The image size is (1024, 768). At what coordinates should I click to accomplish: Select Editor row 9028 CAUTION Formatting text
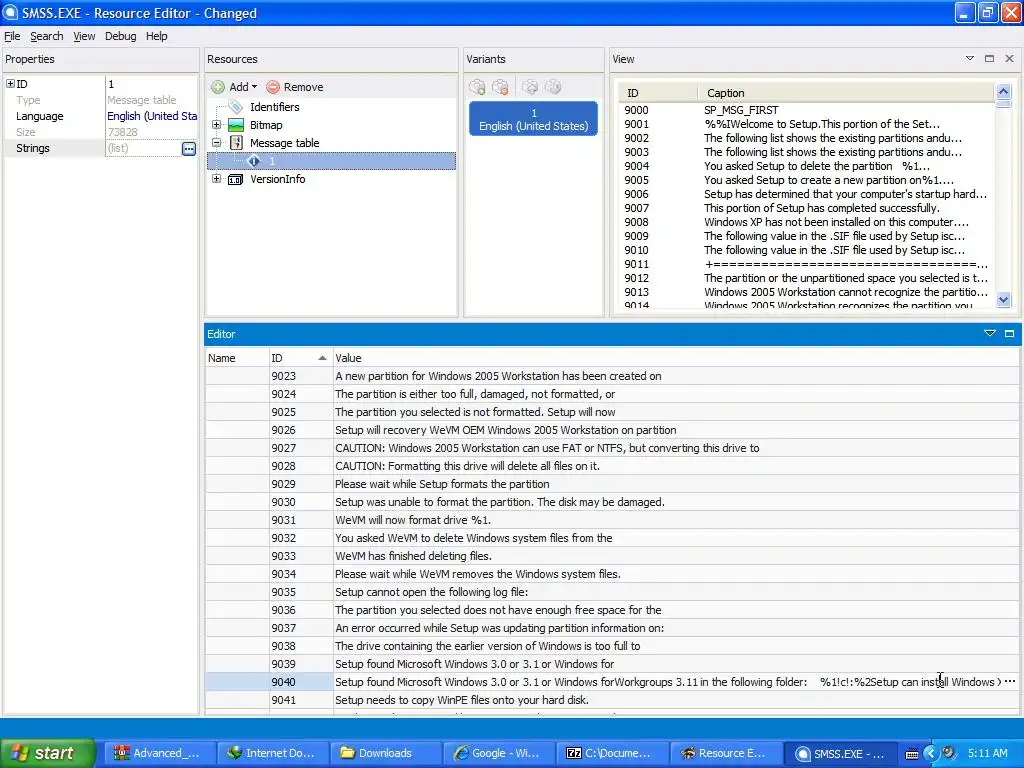pyautogui.click(x=467, y=466)
